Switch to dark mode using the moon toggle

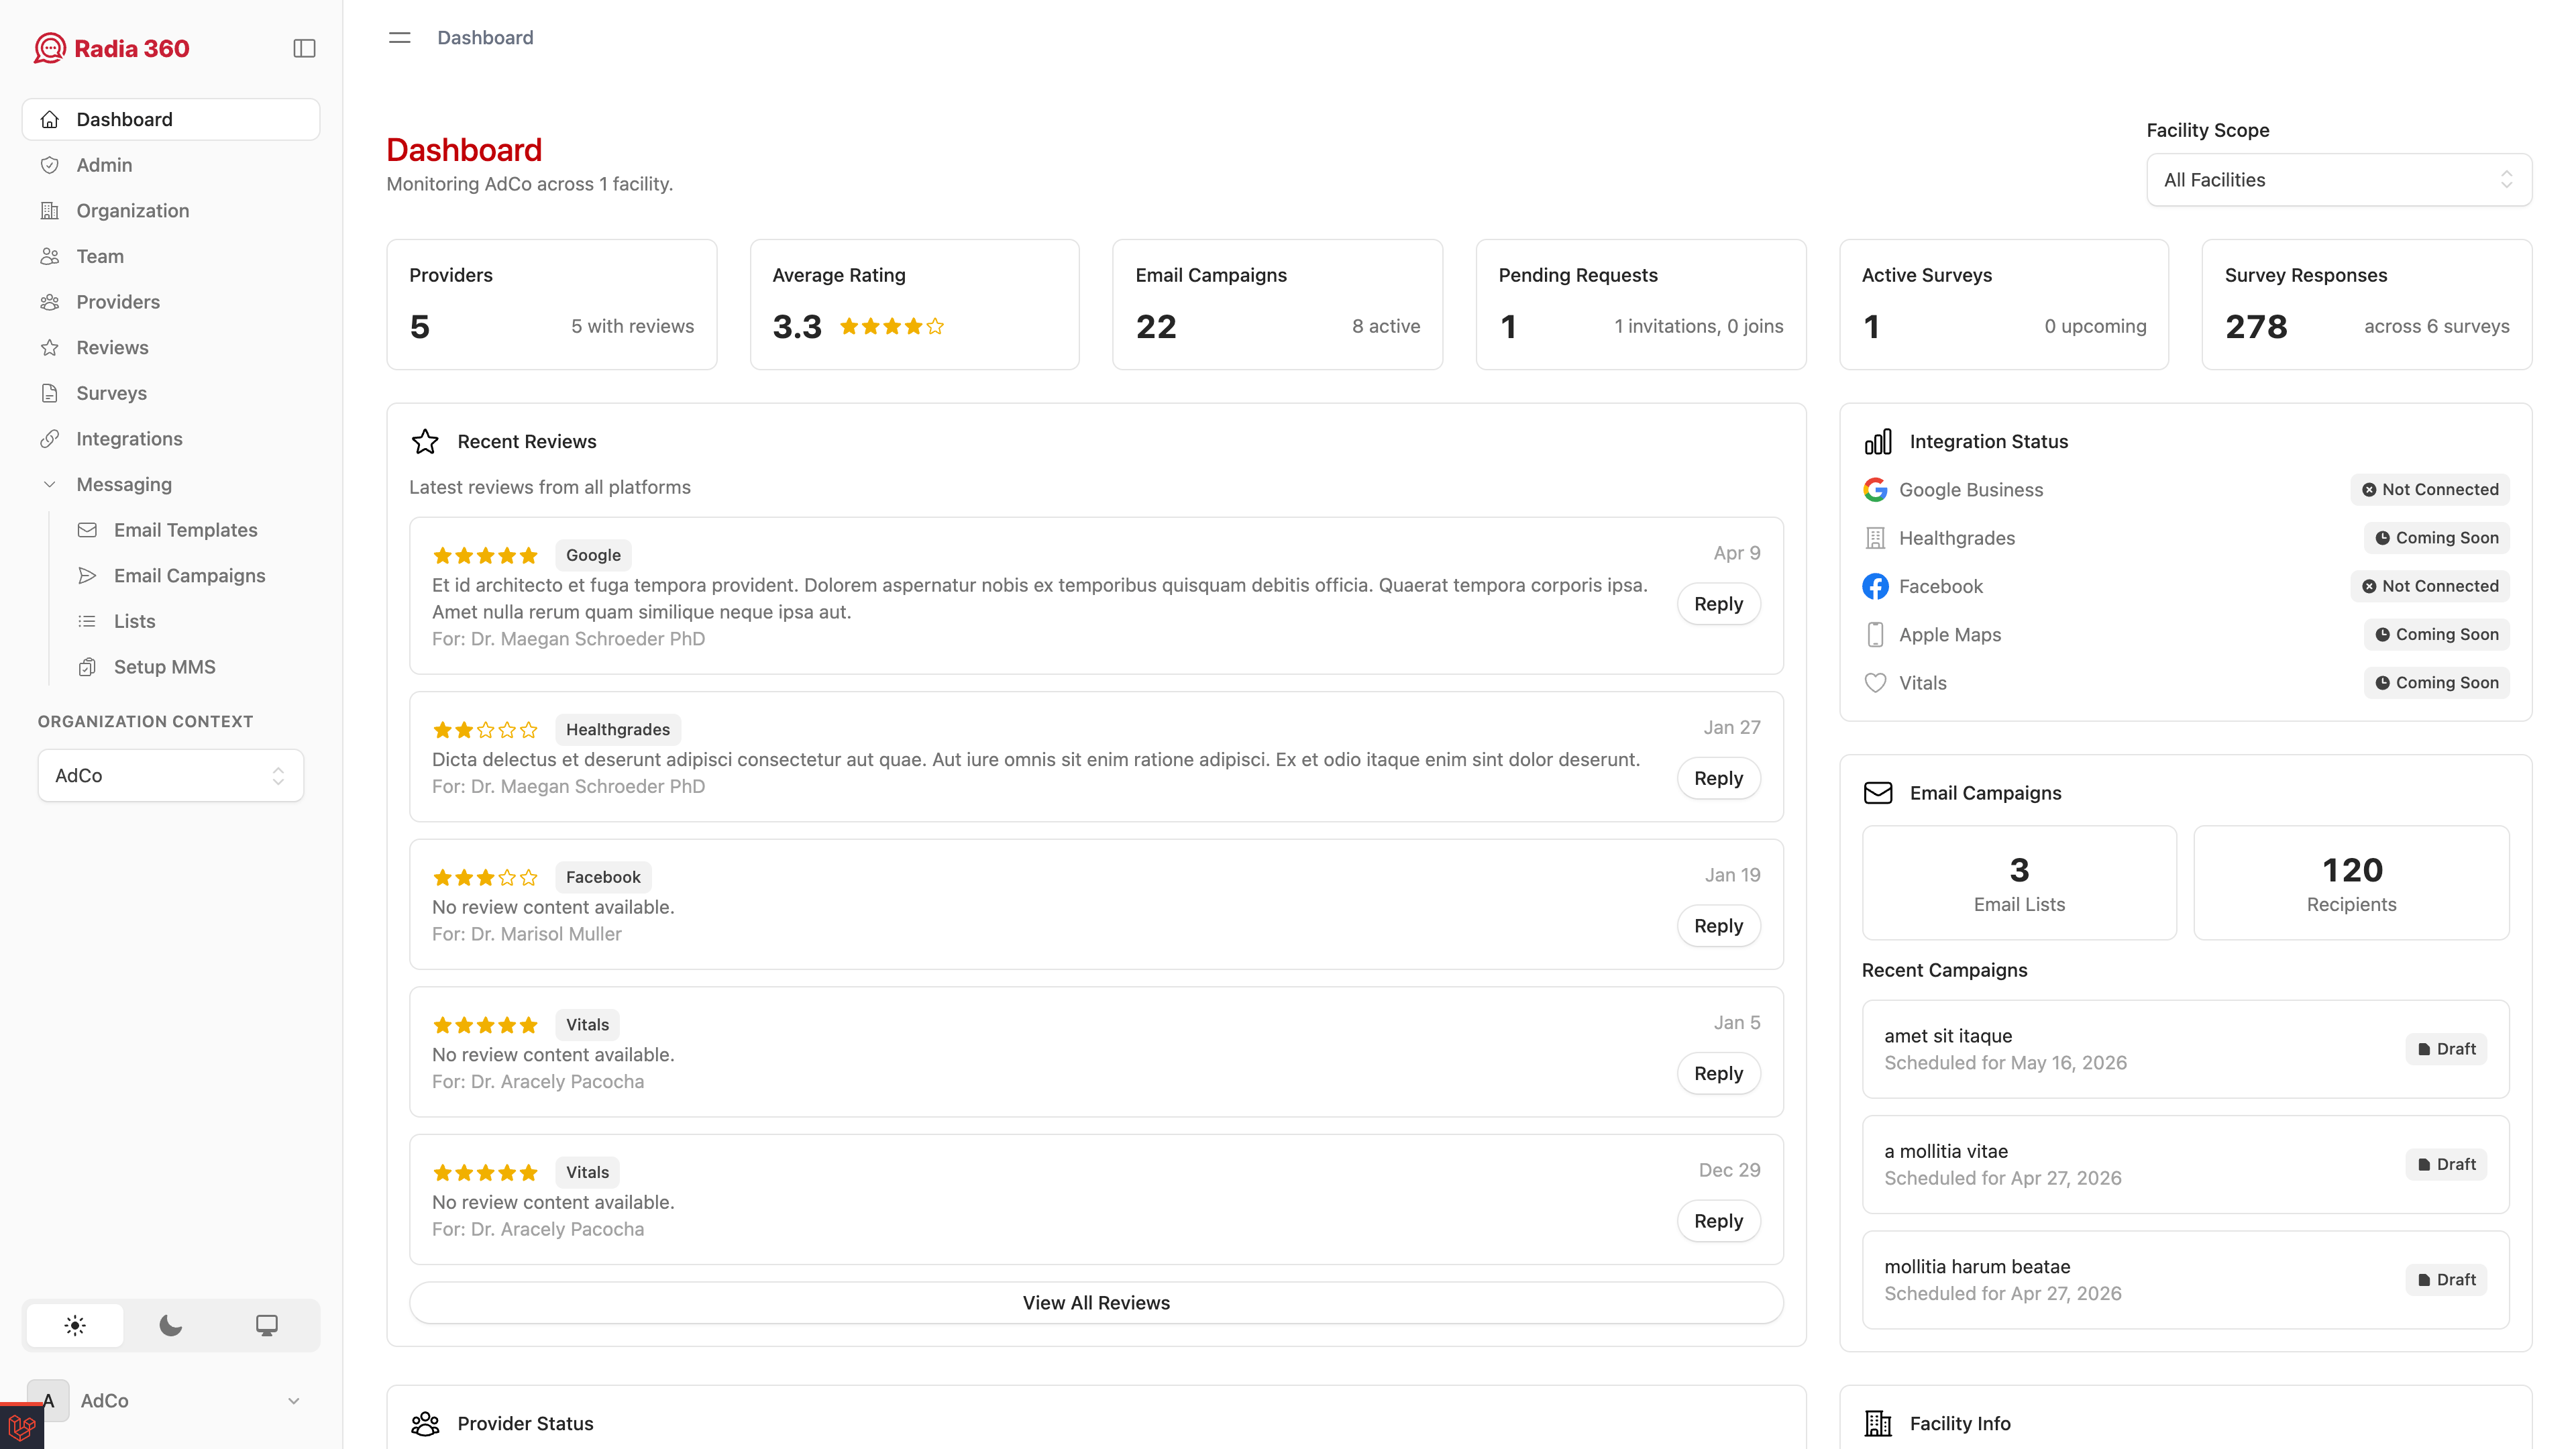click(170, 1324)
